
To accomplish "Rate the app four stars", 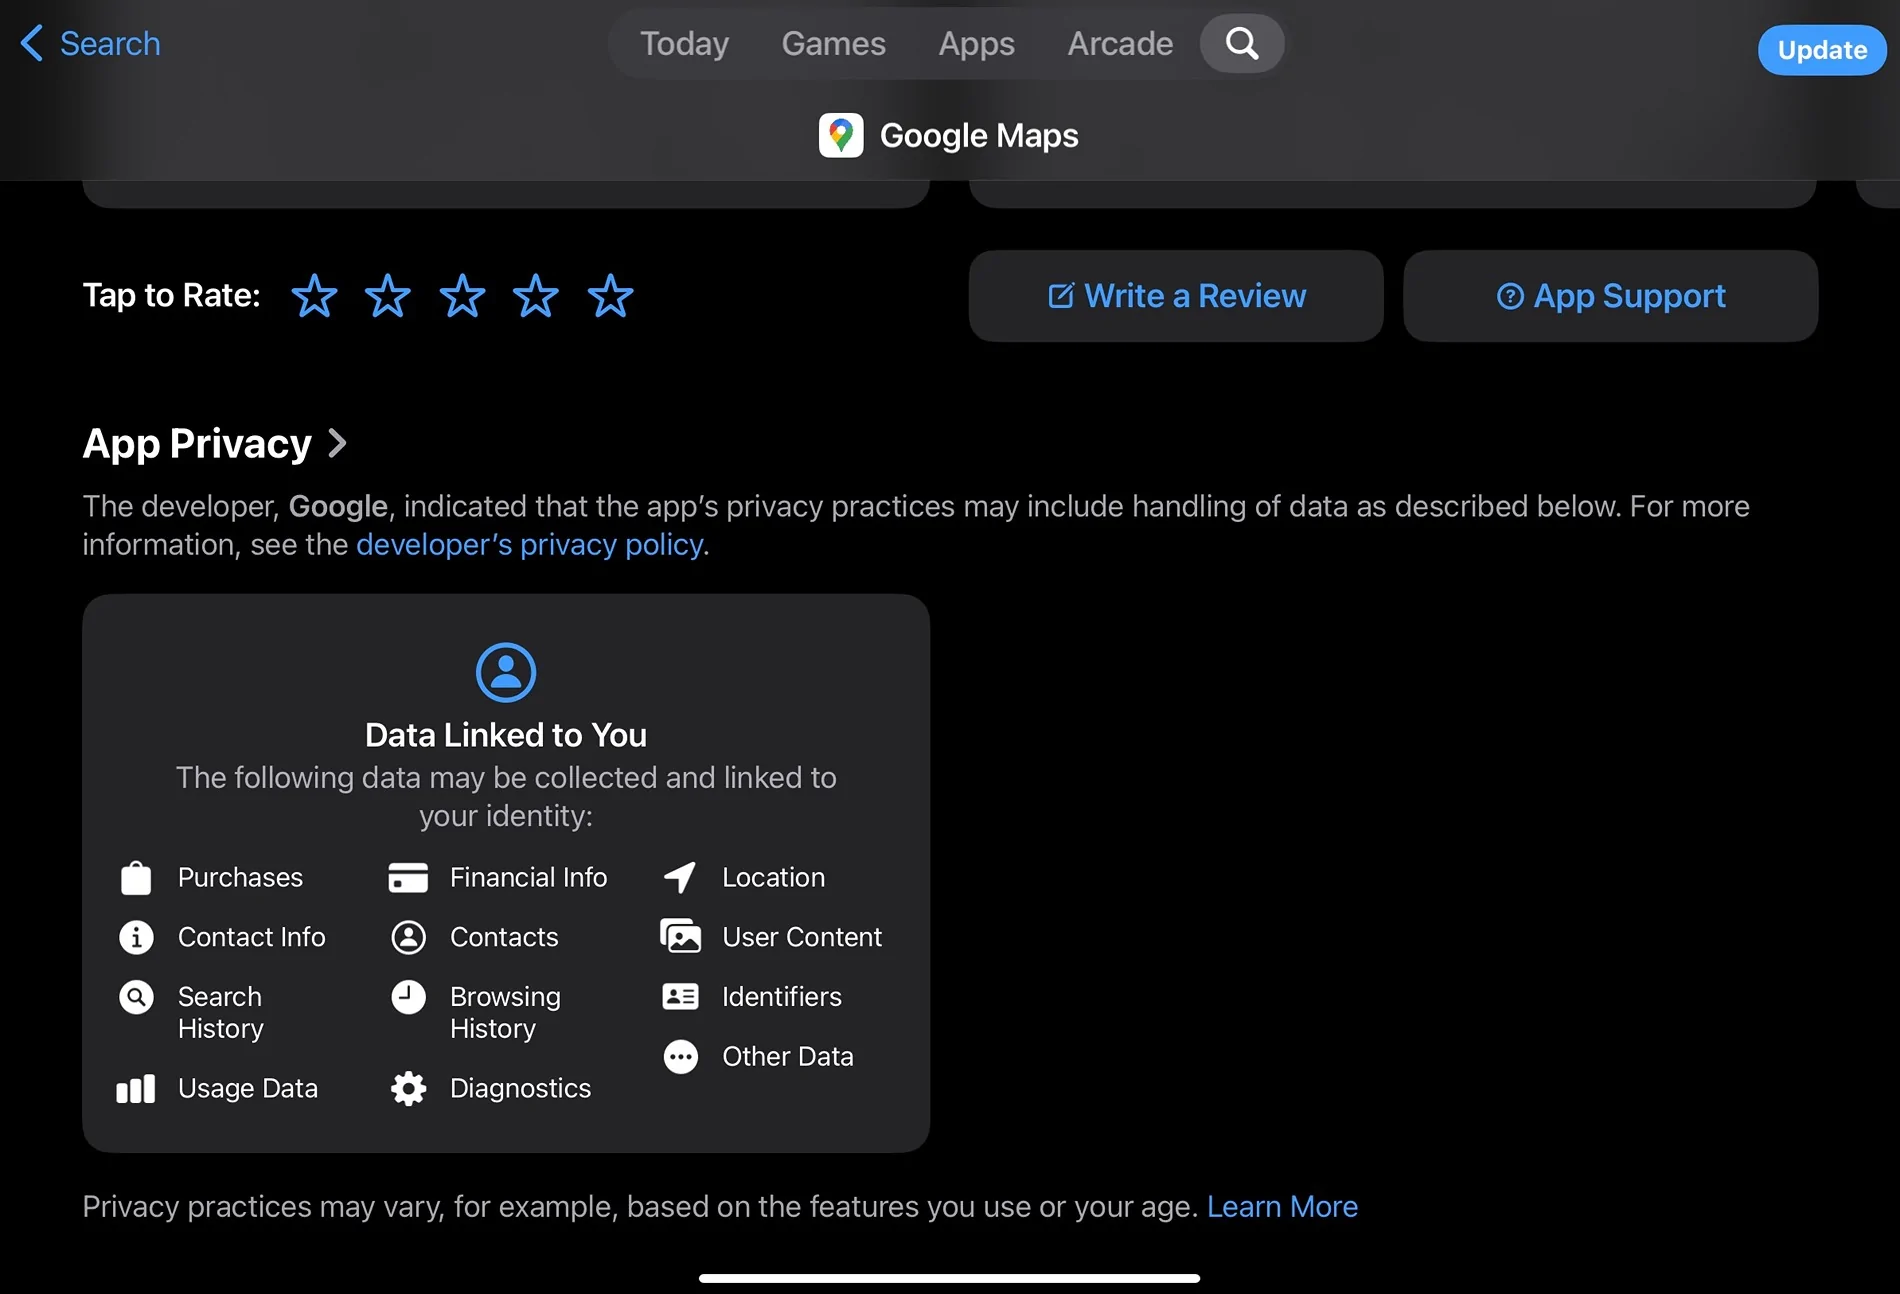I will pos(536,296).
